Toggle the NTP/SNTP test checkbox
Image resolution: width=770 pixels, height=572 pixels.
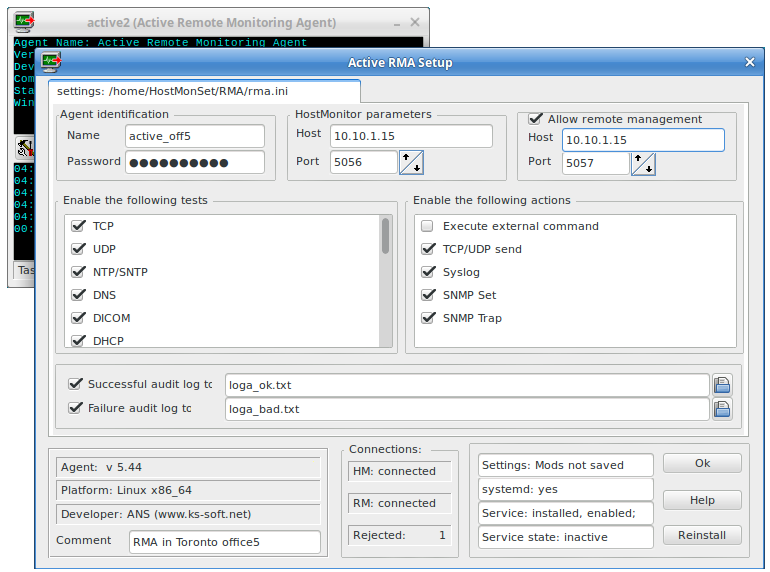tap(78, 272)
